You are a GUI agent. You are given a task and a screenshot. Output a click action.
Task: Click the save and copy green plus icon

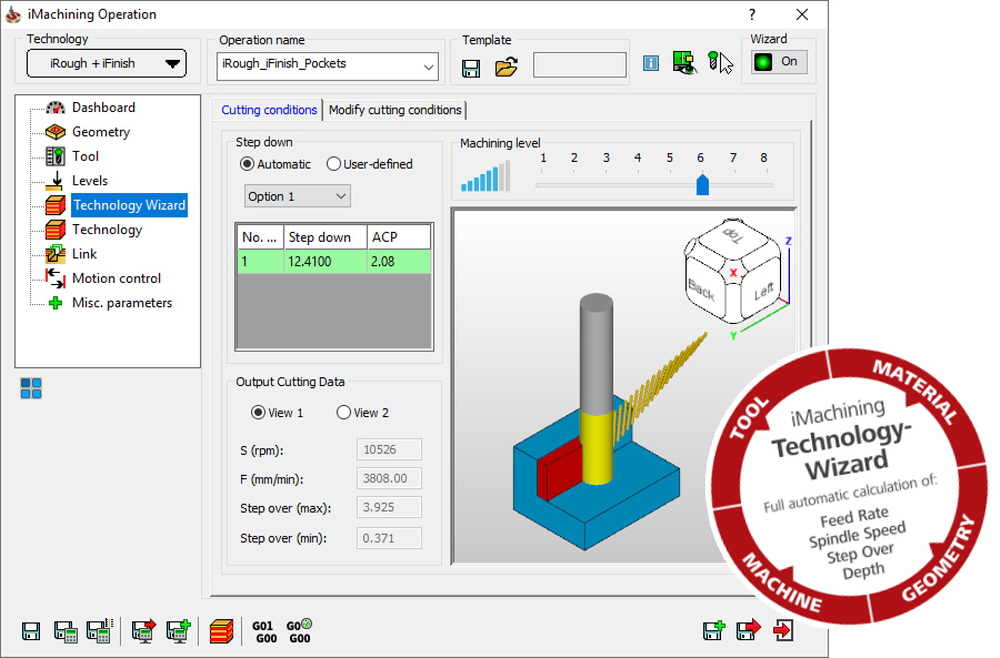click(714, 630)
